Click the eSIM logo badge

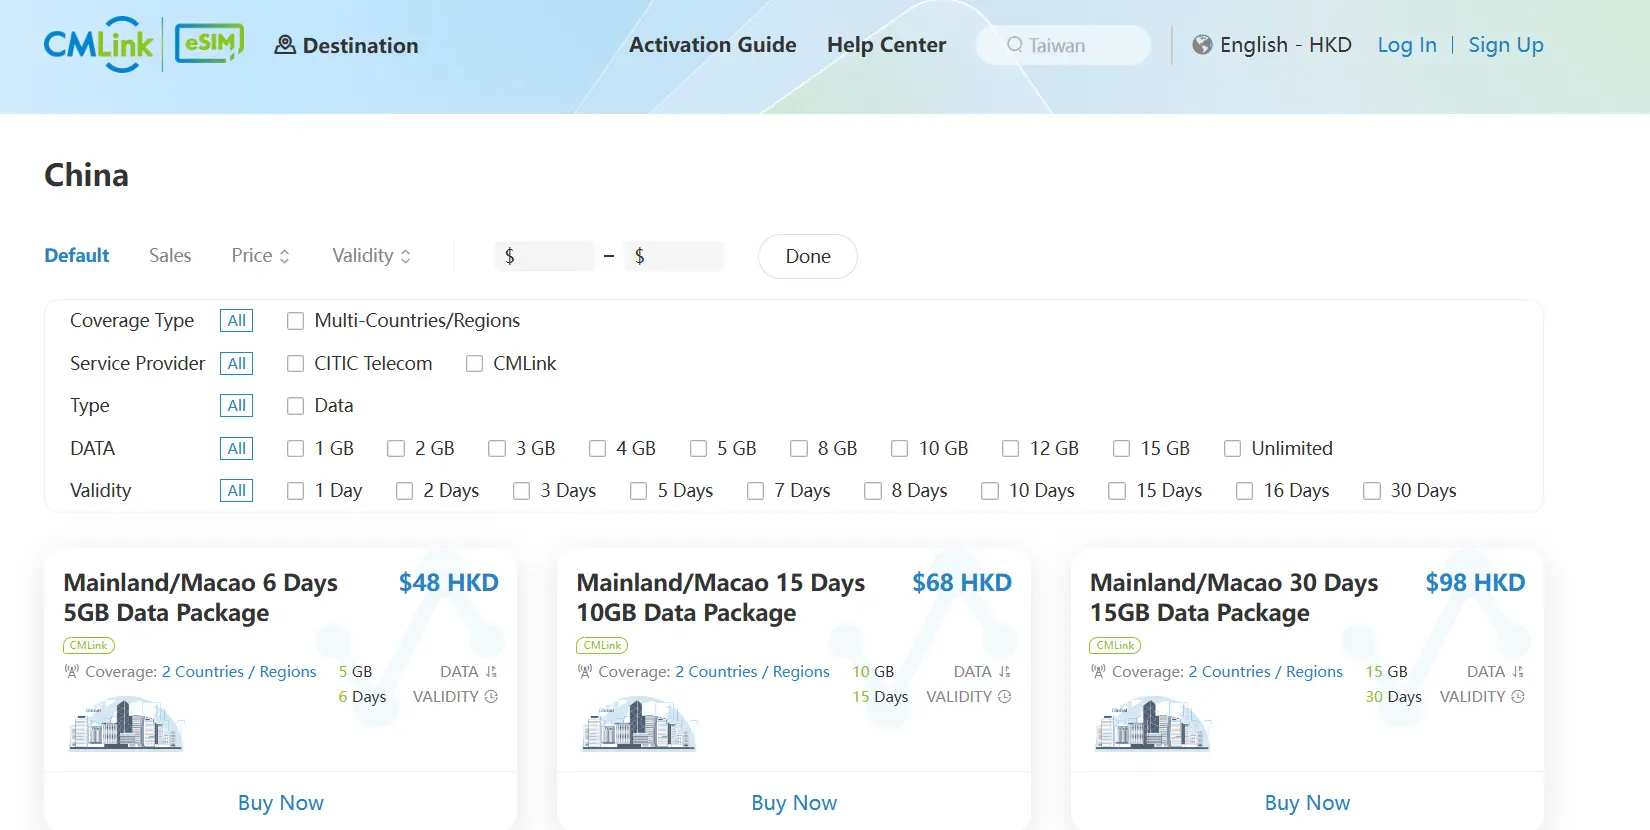pos(209,45)
